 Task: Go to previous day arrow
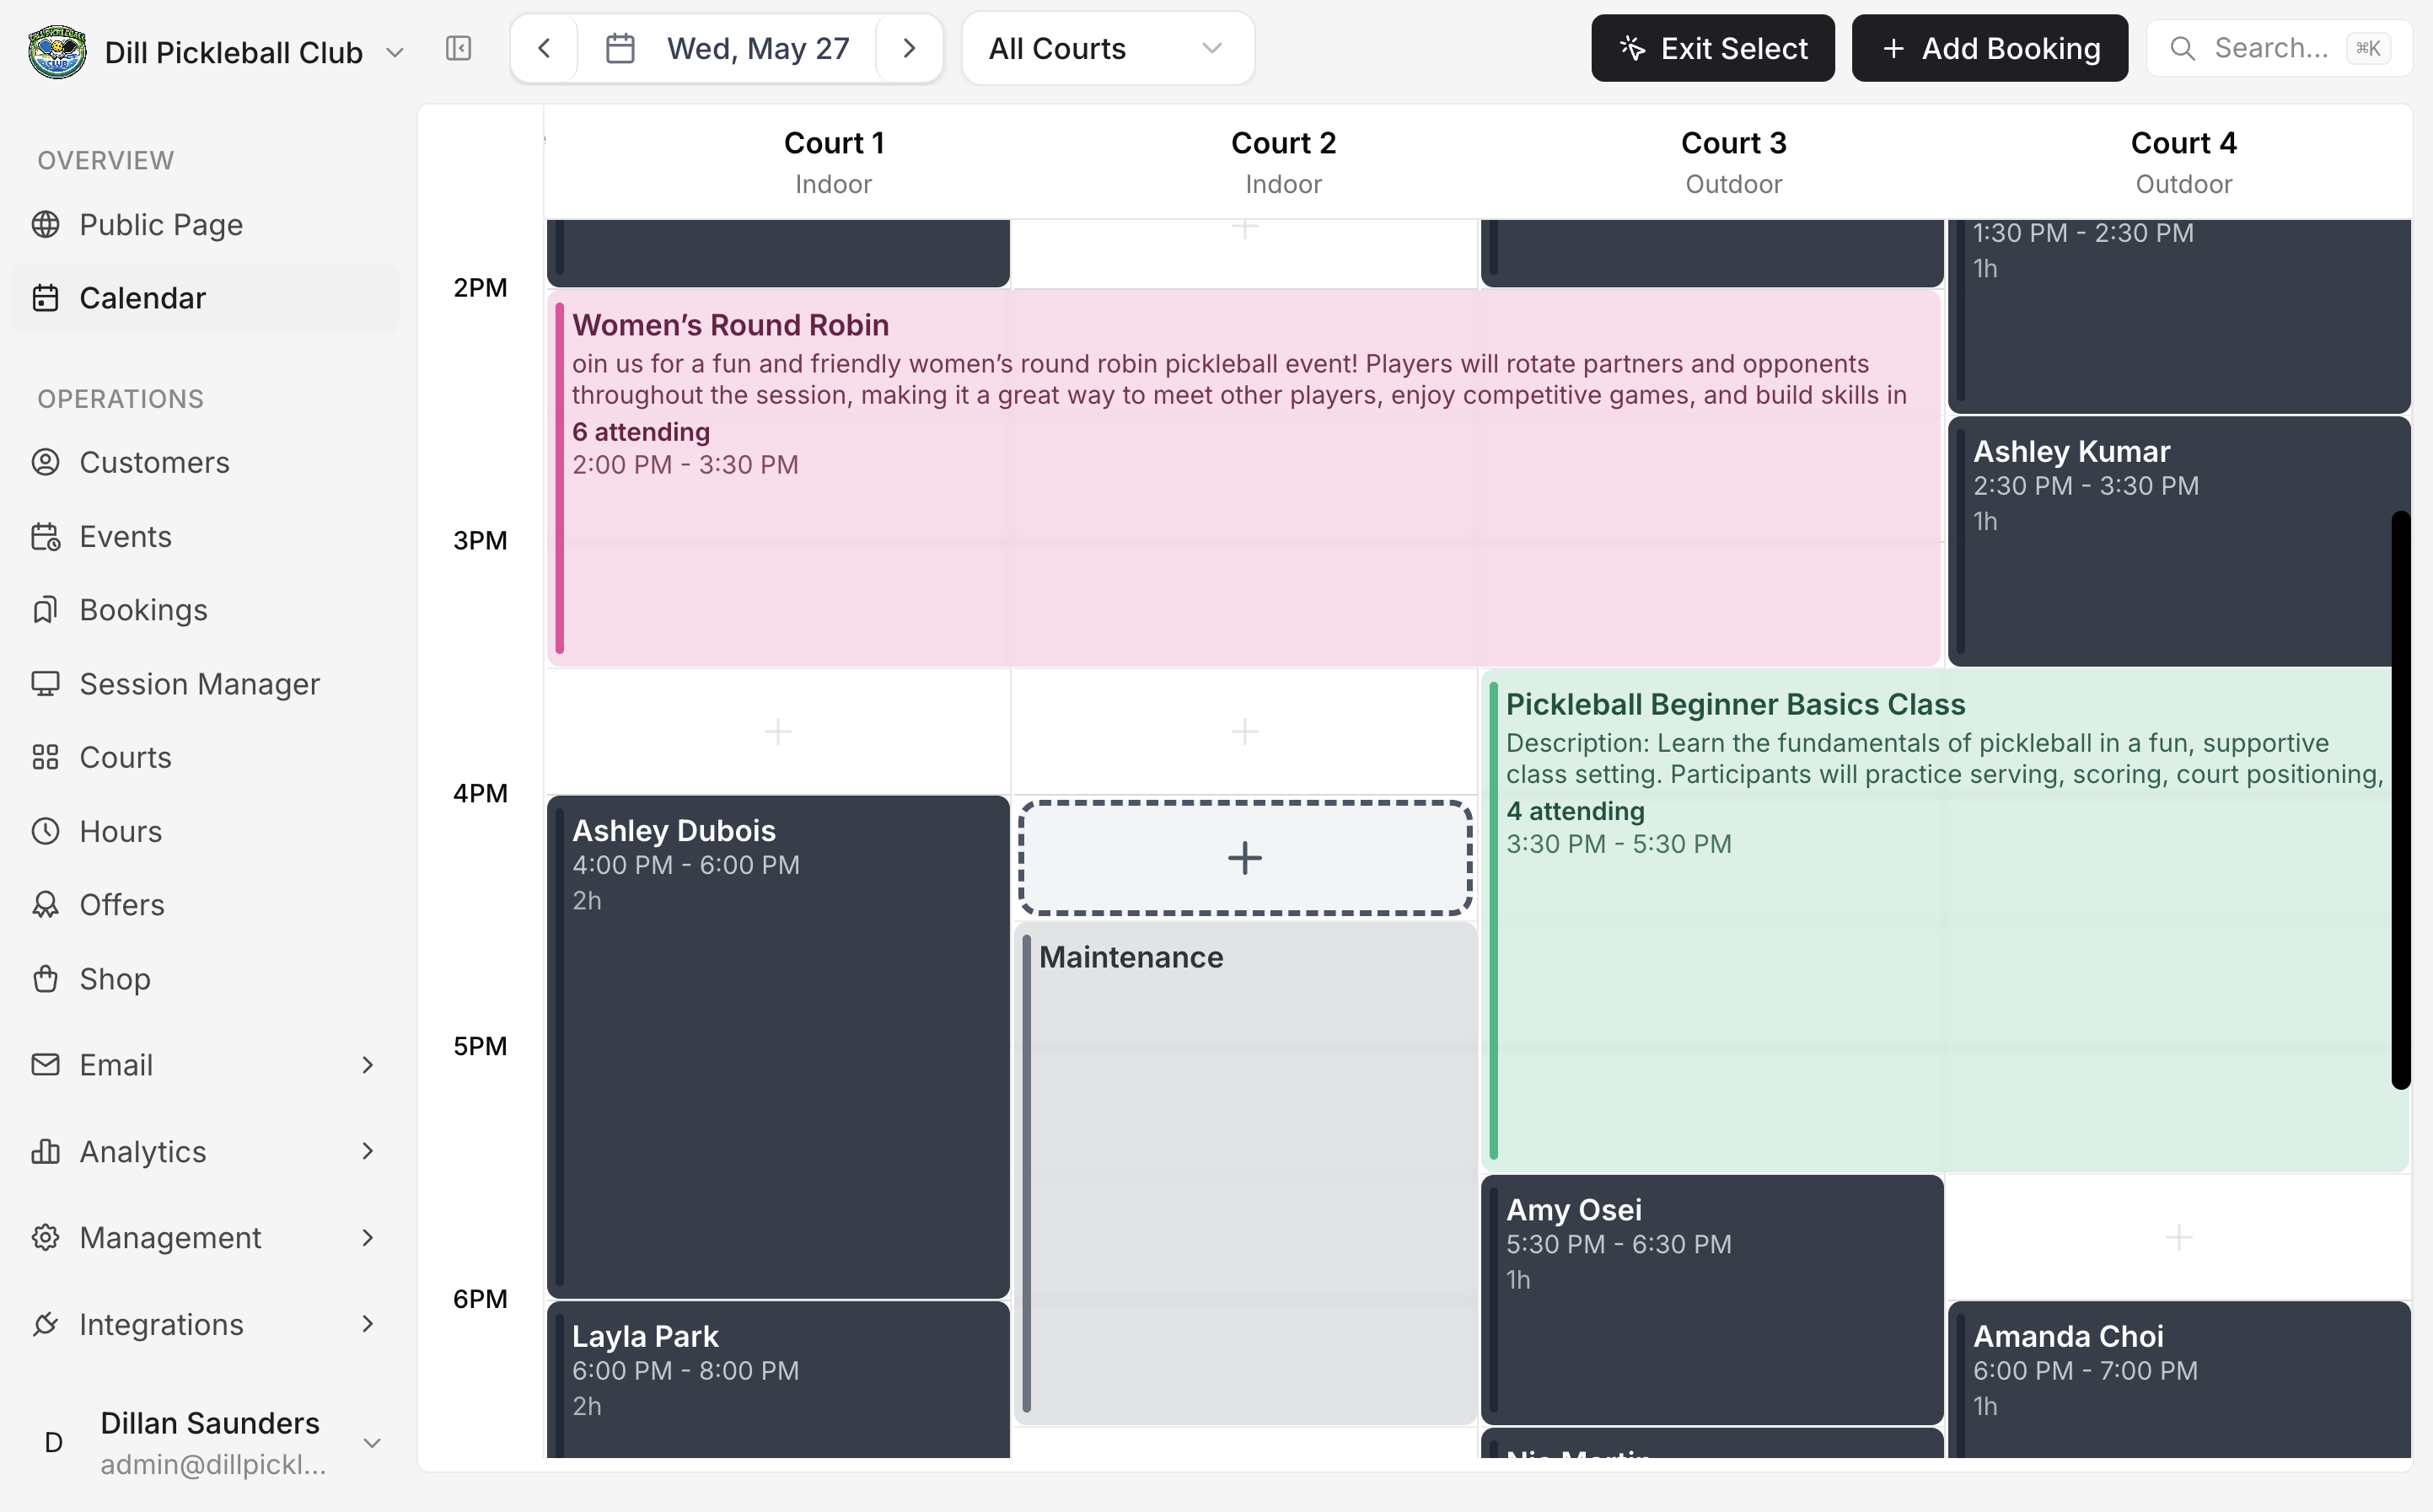tap(544, 48)
